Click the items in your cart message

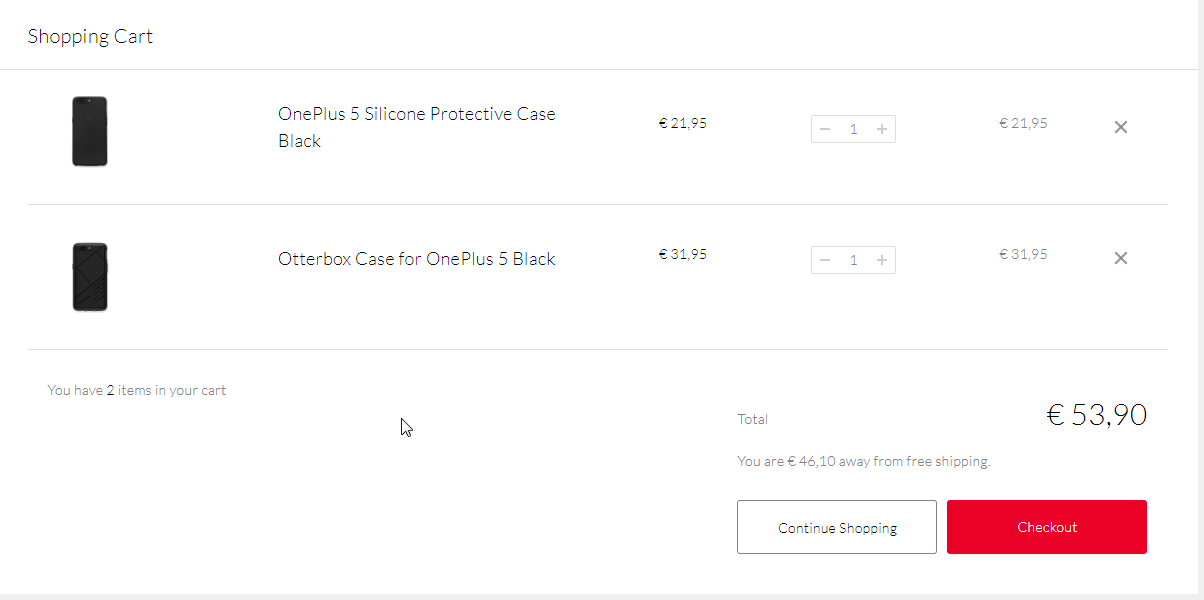point(137,390)
